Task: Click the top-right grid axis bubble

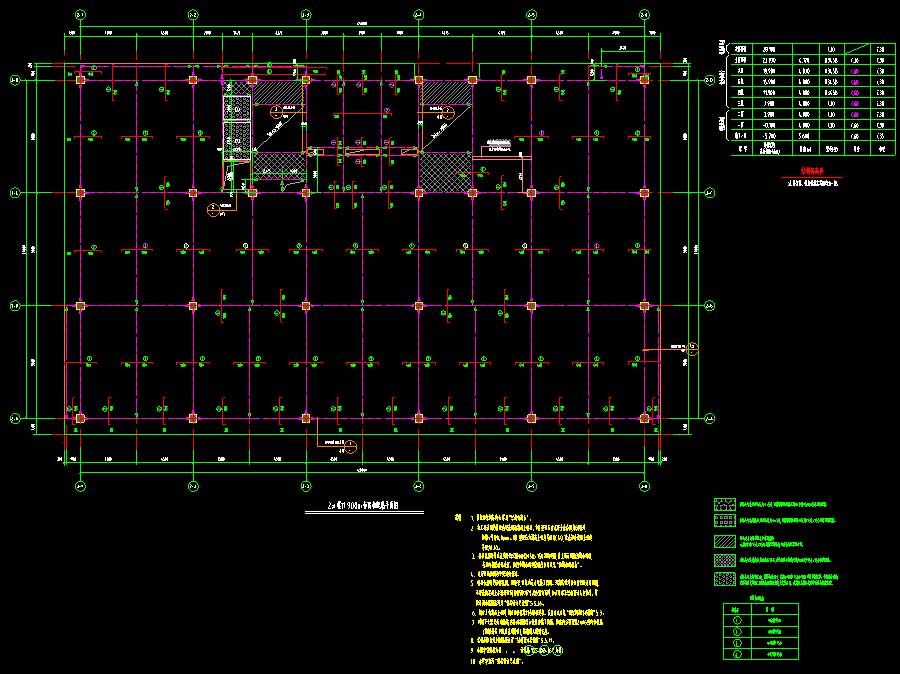Action: [x=645, y=15]
